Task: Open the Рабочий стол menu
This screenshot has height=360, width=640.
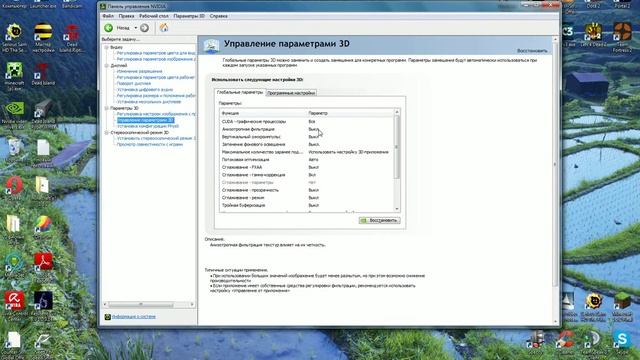Action: pos(153,16)
